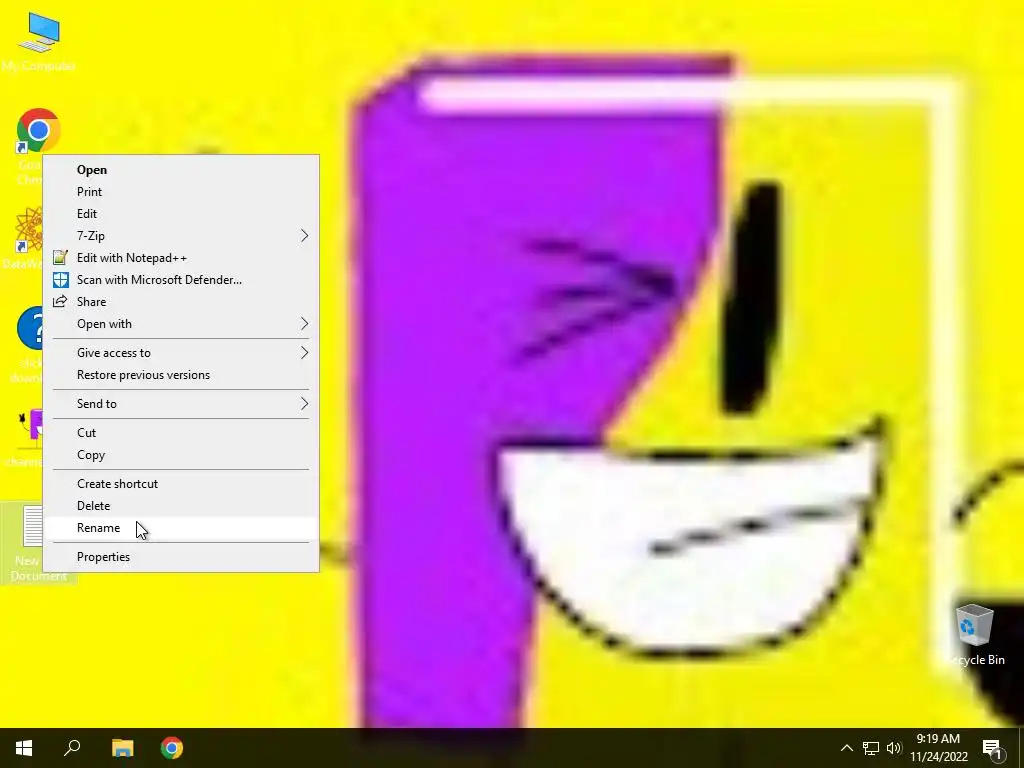Choose Copy in the context menu

(x=181, y=455)
